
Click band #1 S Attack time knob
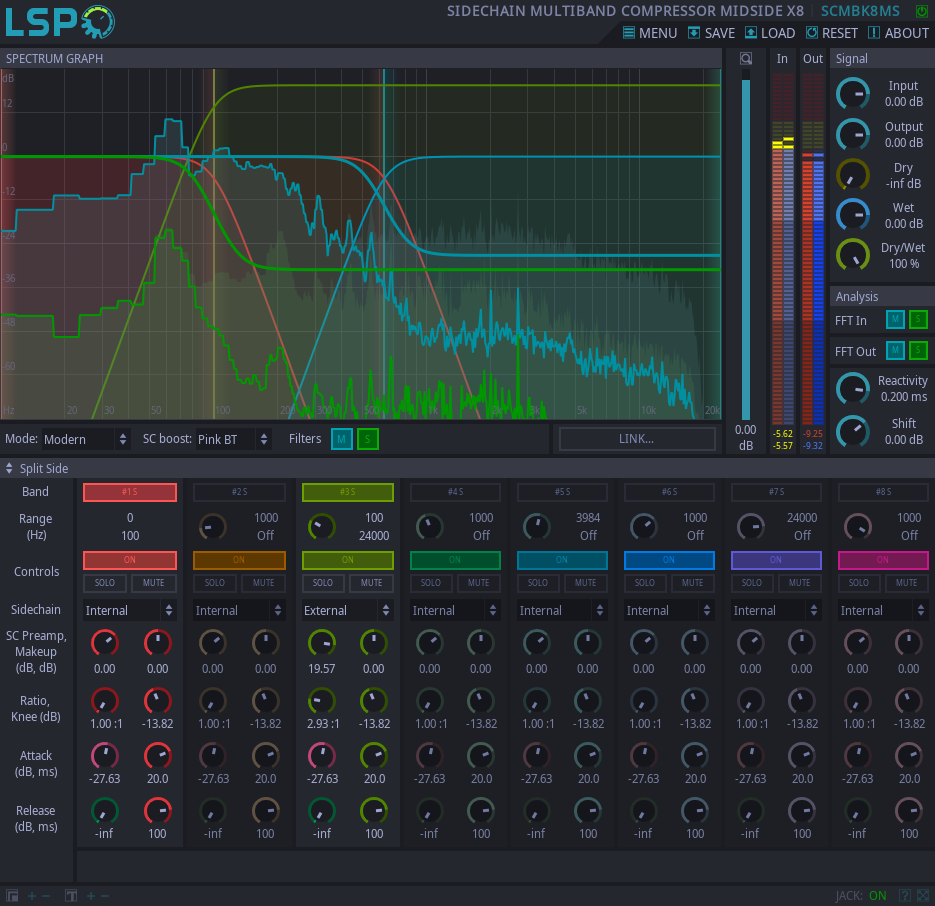point(157,756)
